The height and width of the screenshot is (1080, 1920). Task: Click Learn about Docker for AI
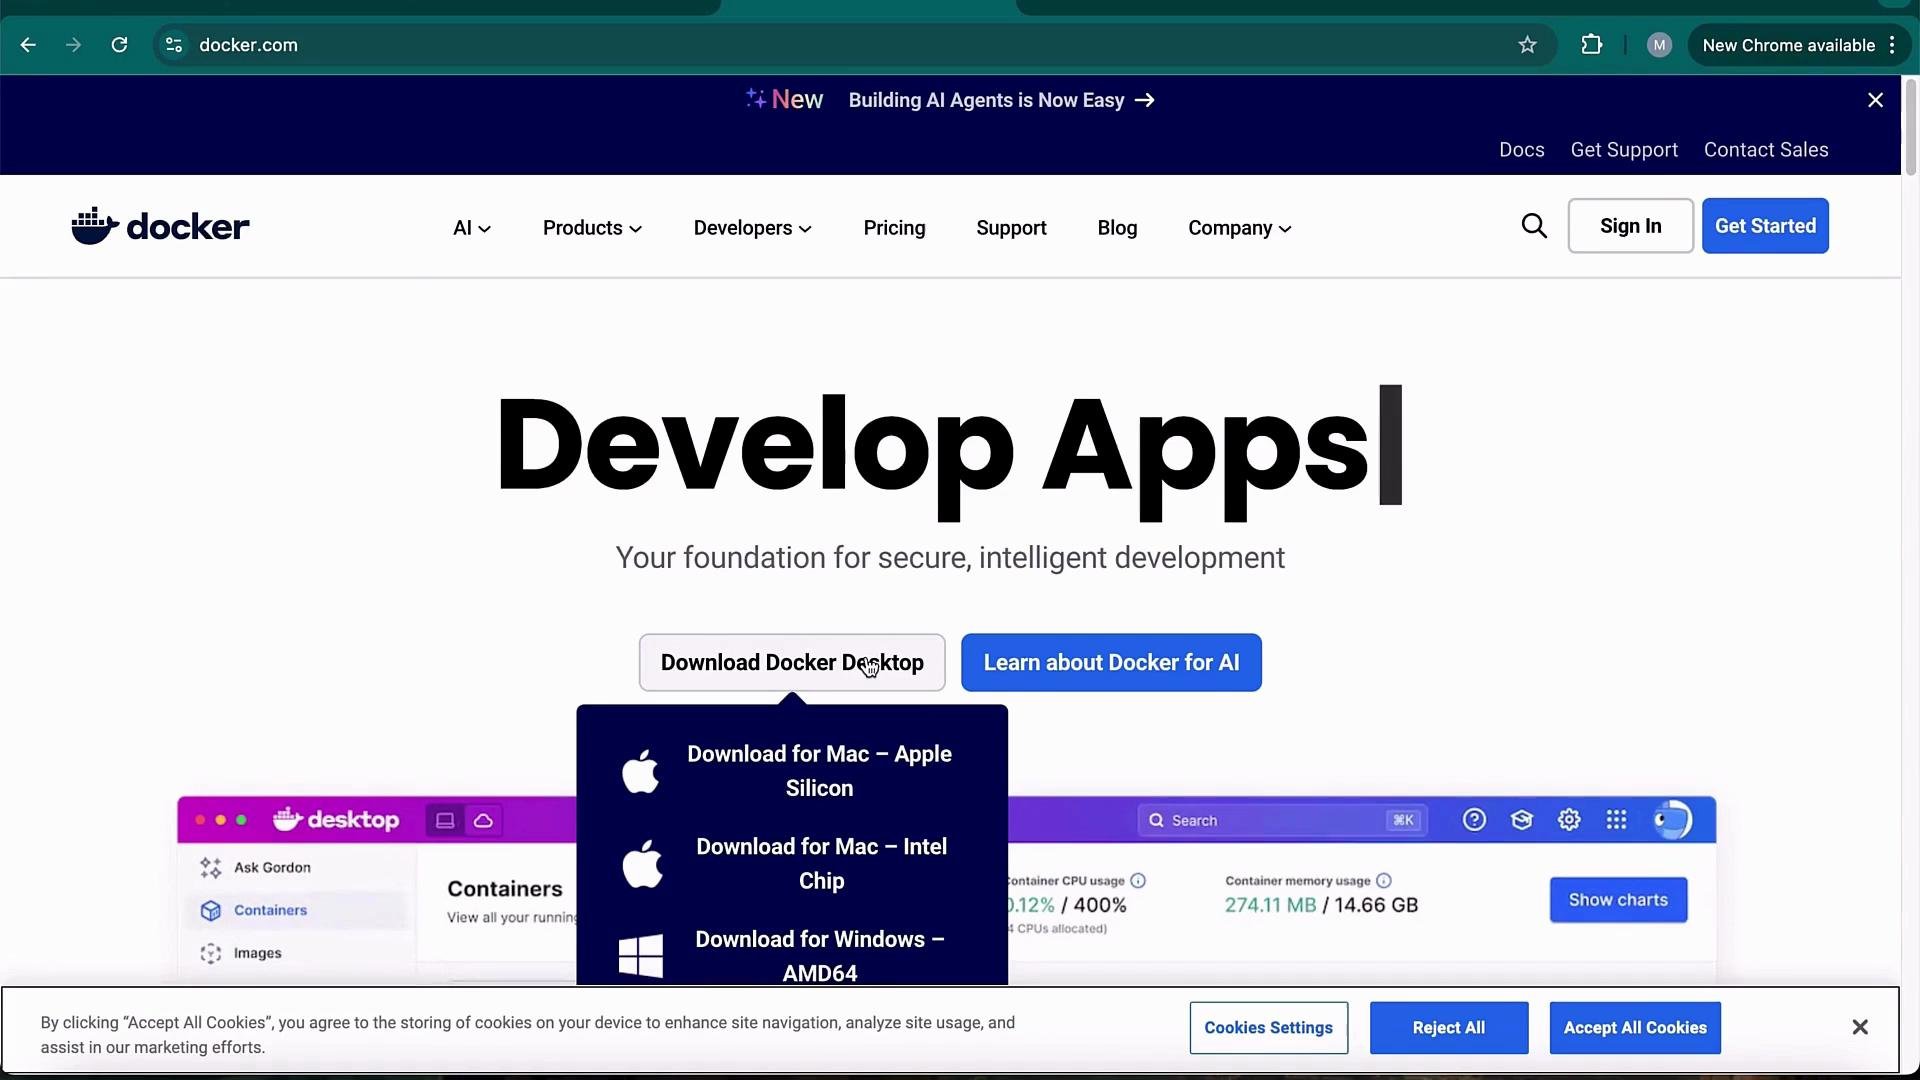[1111, 662]
